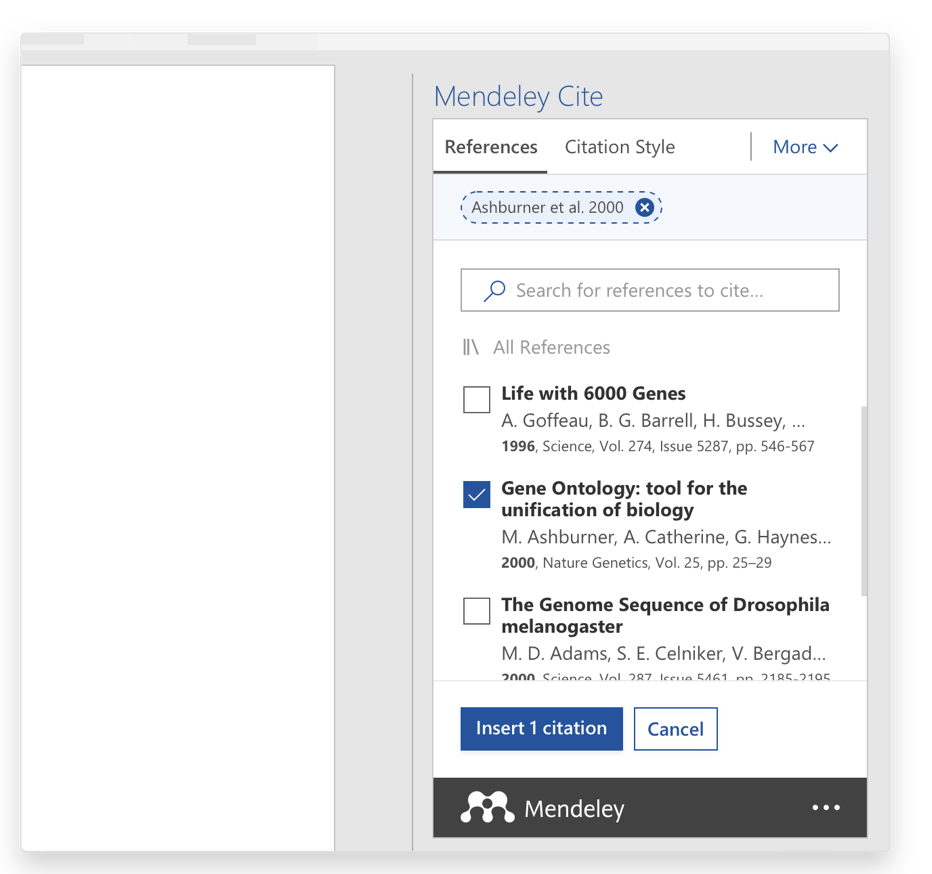Image resolution: width=932 pixels, height=874 pixels.
Task: Click the Mendeley logo in the footer
Action: click(487, 808)
